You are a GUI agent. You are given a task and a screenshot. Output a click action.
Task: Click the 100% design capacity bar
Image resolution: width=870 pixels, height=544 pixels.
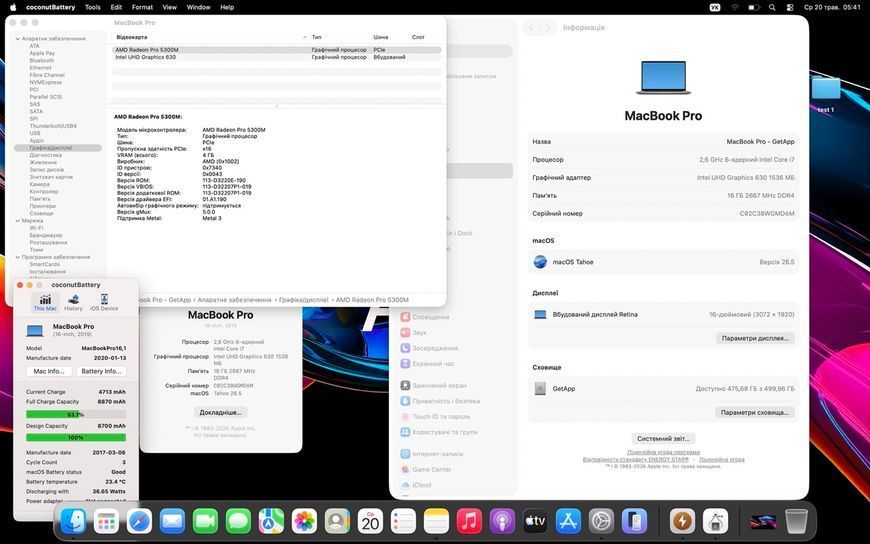pyautogui.click(x=76, y=437)
